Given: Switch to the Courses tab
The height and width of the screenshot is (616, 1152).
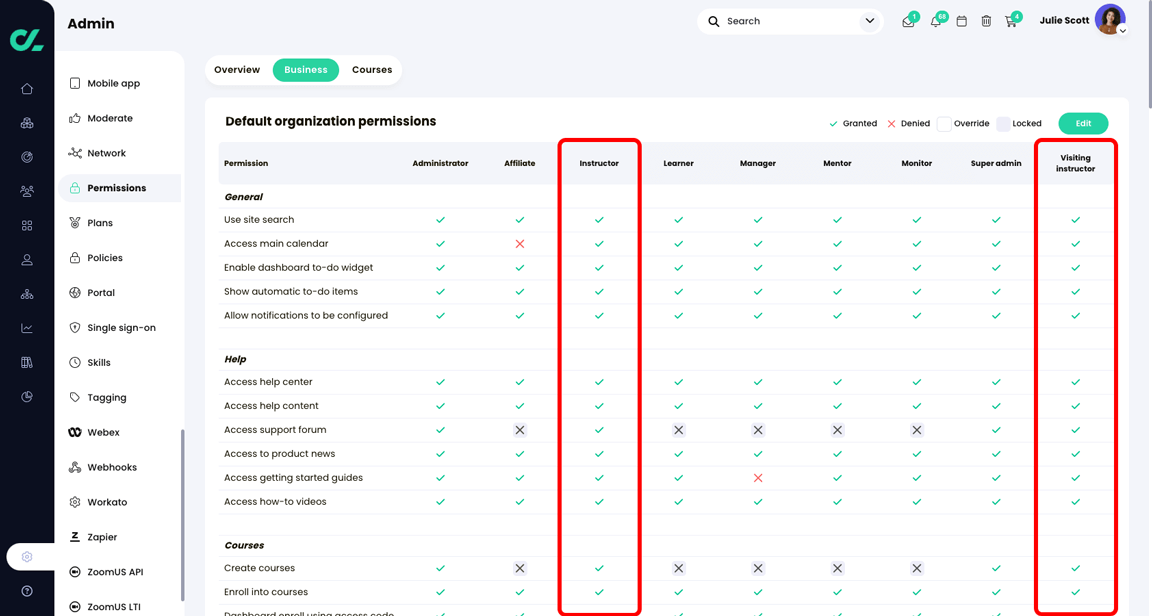Looking at the screenshot, I should tap(371, 69).
